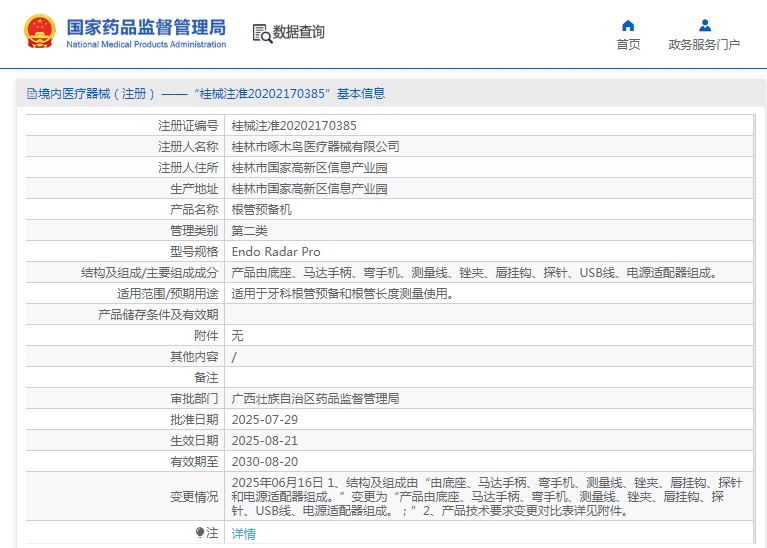Click 适用于牙科根管预备和根管长度测量使用 text
Image resolution: width=767 pixels, height=548 pixels.
click(342, 294)
